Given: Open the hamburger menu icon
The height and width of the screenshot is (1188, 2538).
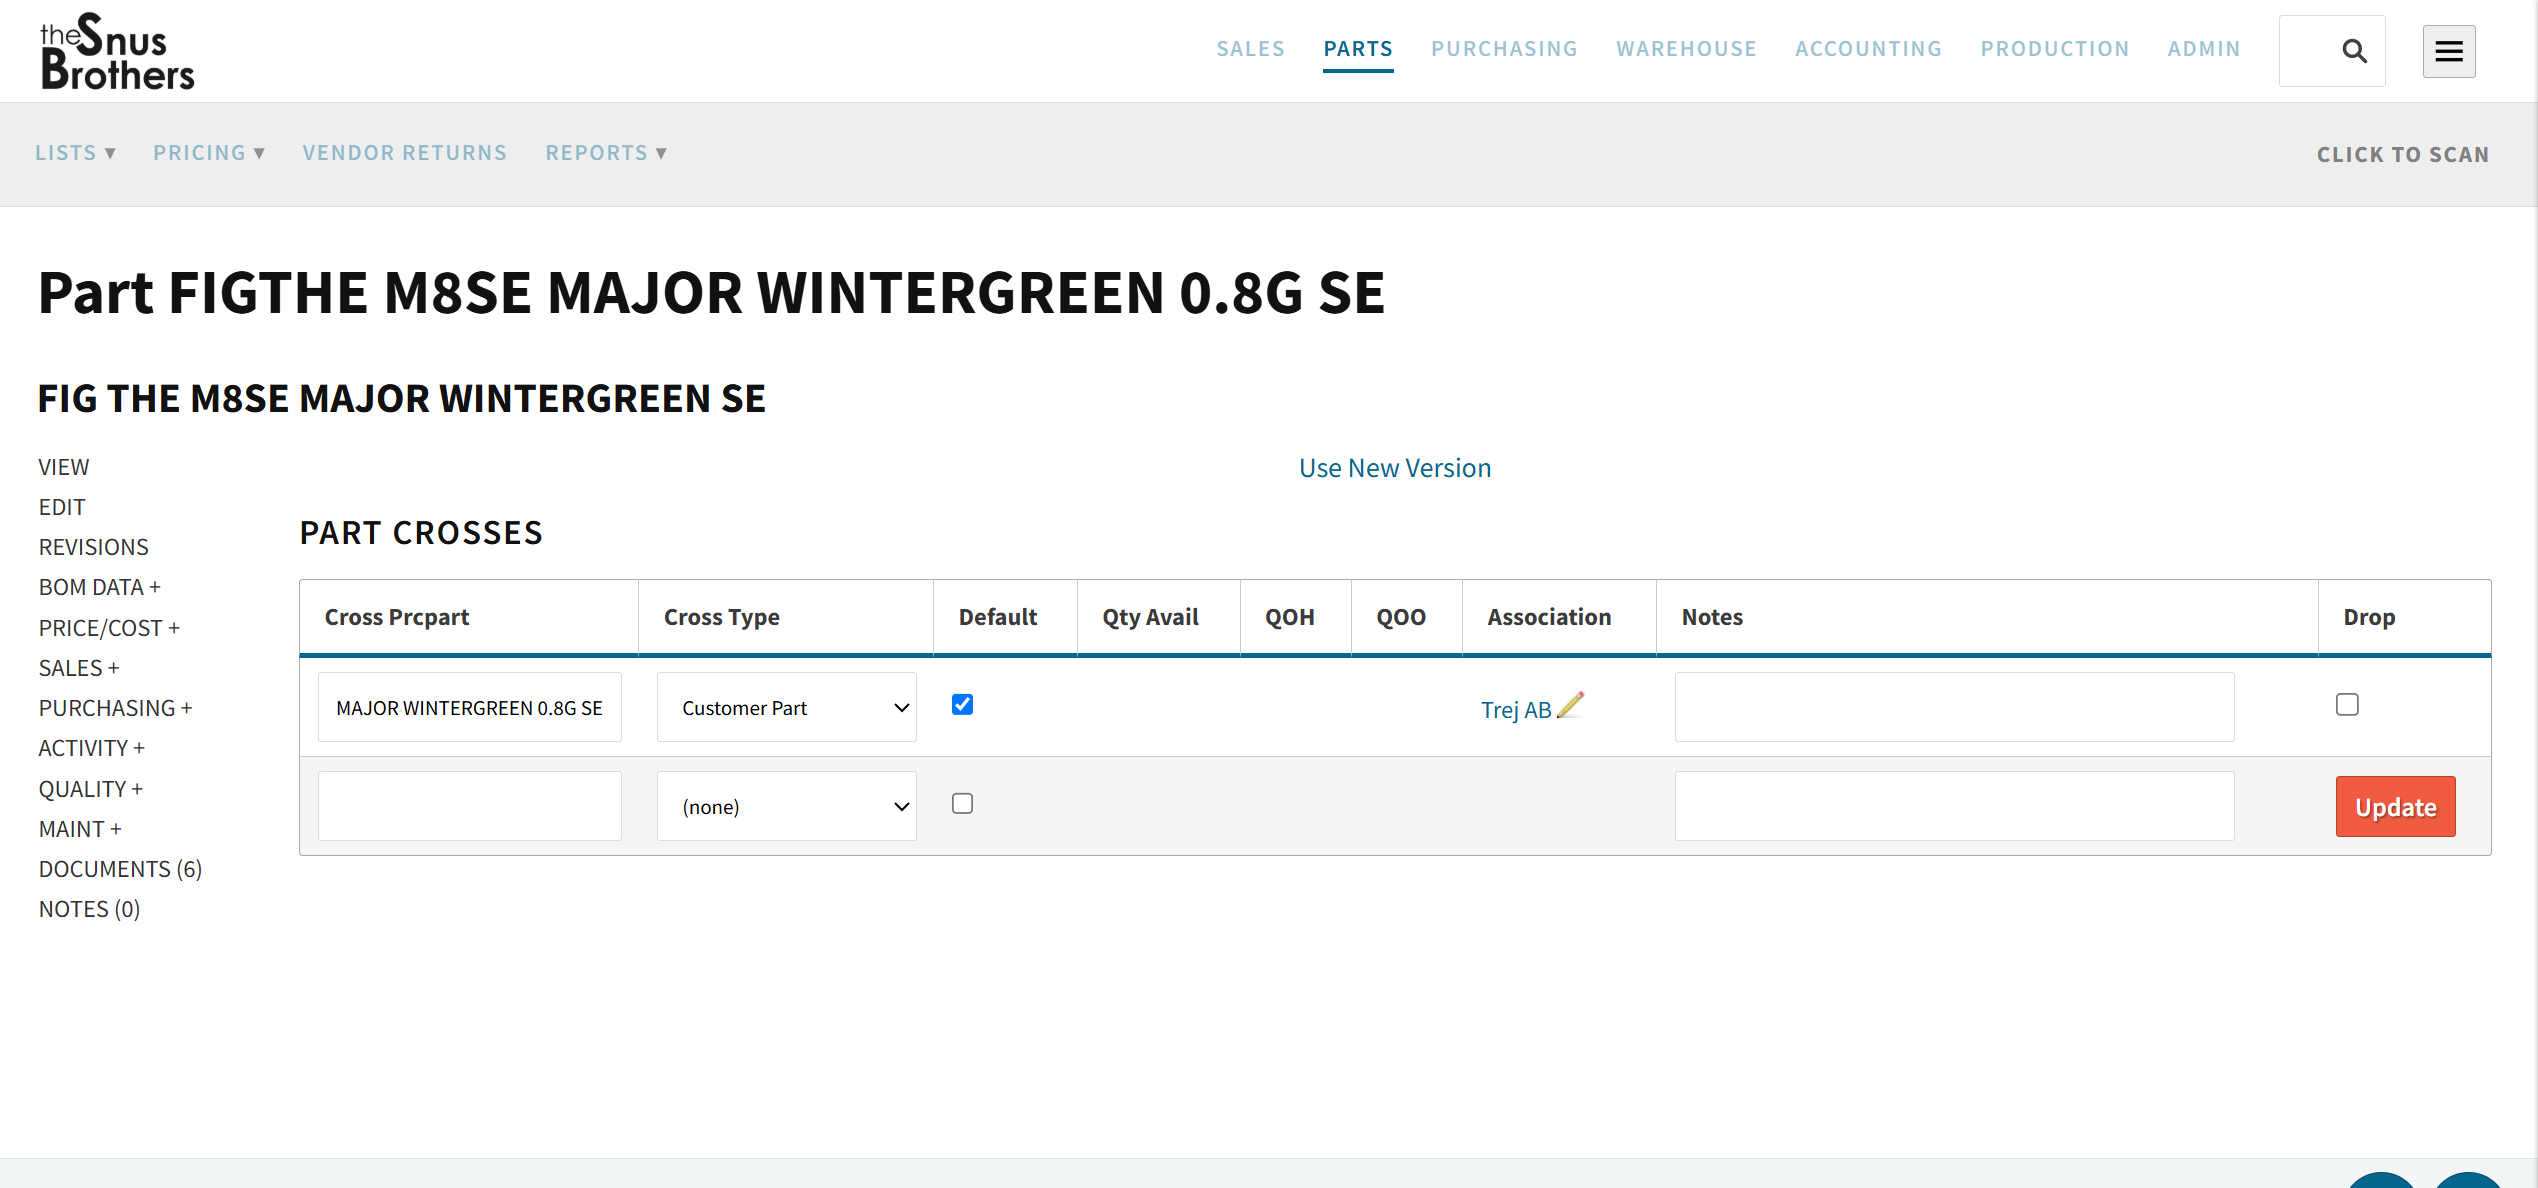Looking at the screenshot, I should point(2448,51).
